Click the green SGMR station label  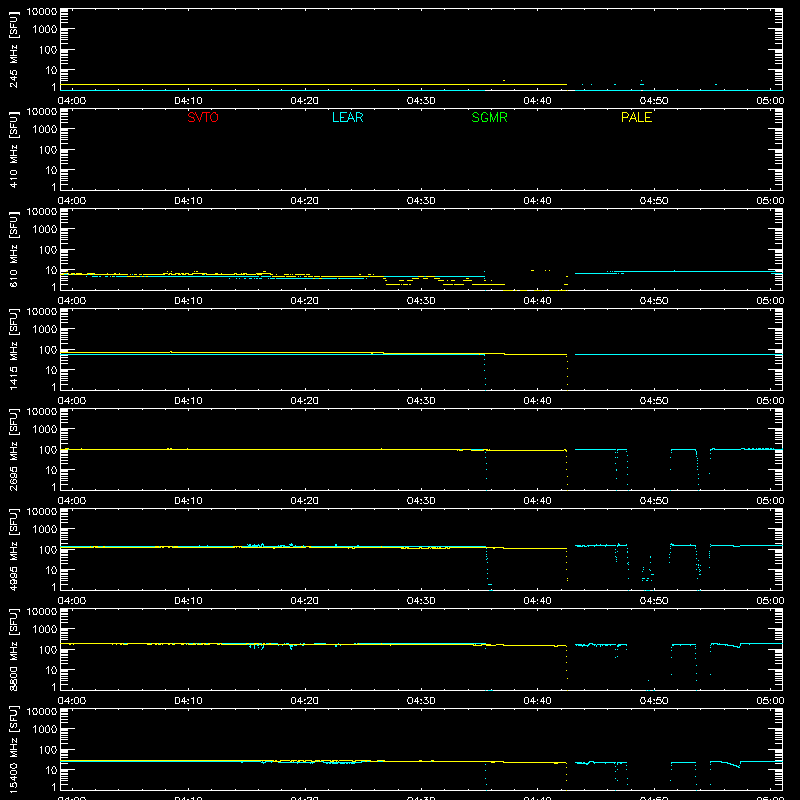click(x=489, y=117)
